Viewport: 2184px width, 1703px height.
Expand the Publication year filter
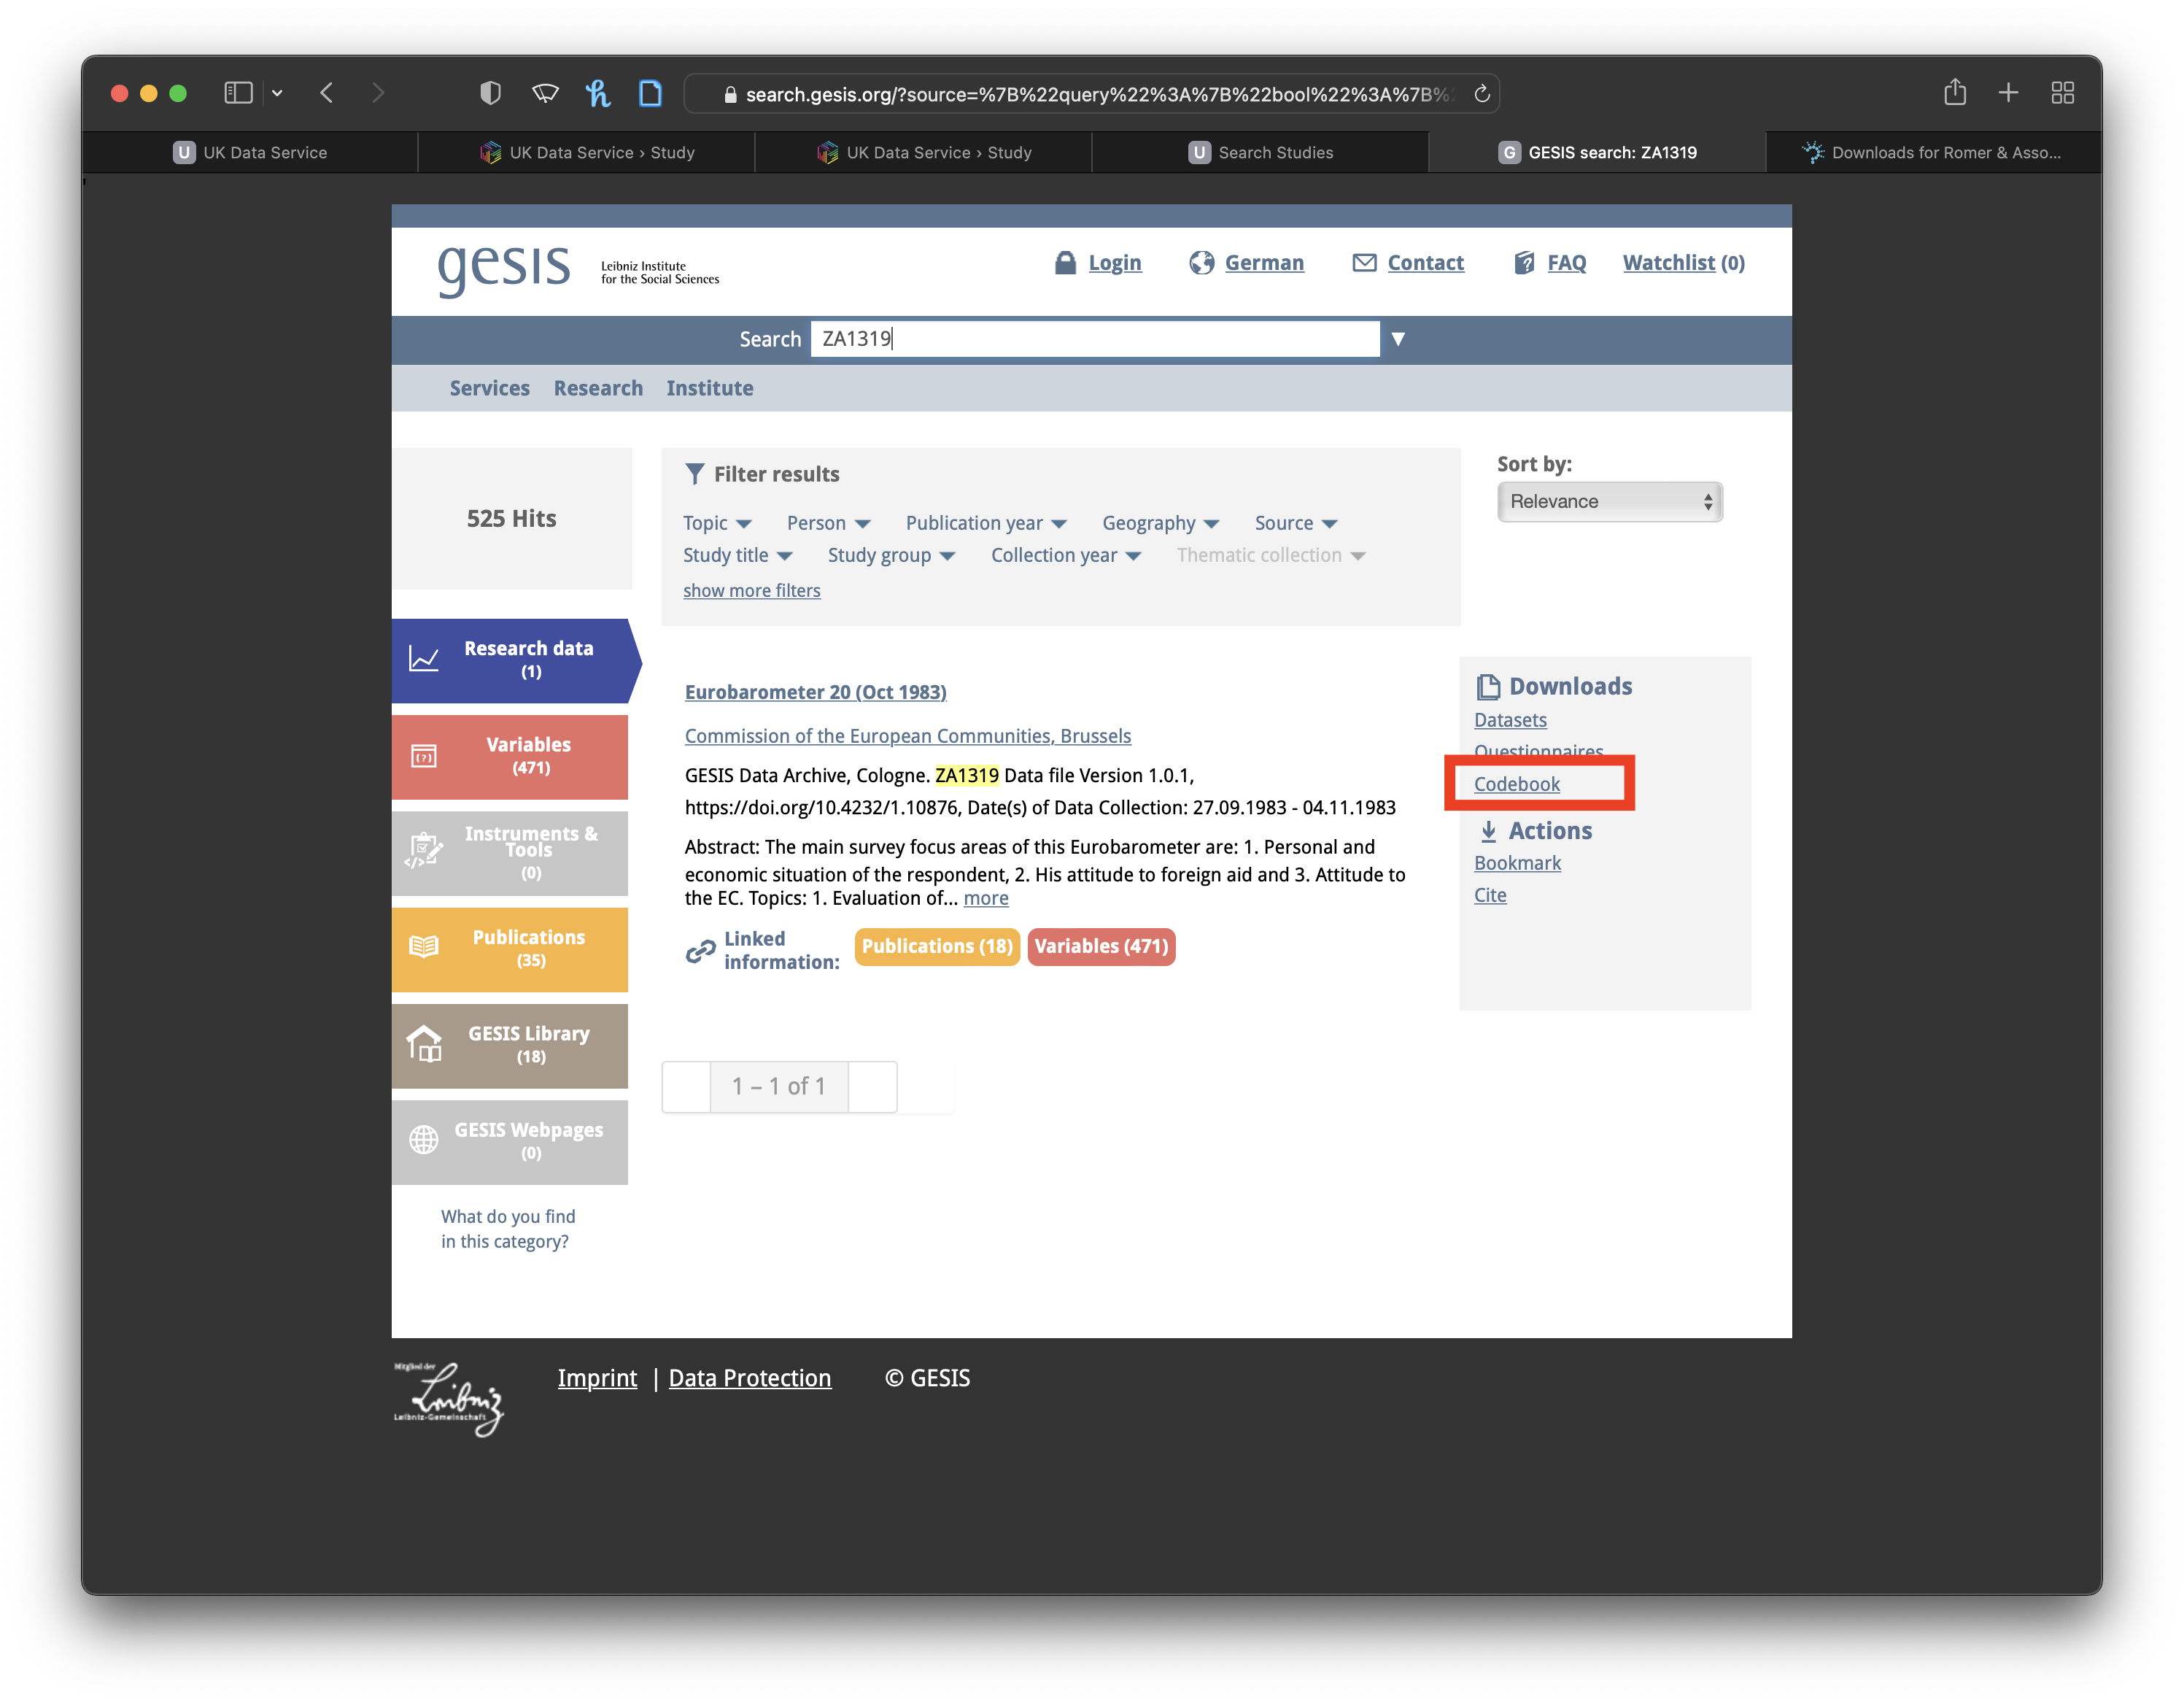point(986,523)
